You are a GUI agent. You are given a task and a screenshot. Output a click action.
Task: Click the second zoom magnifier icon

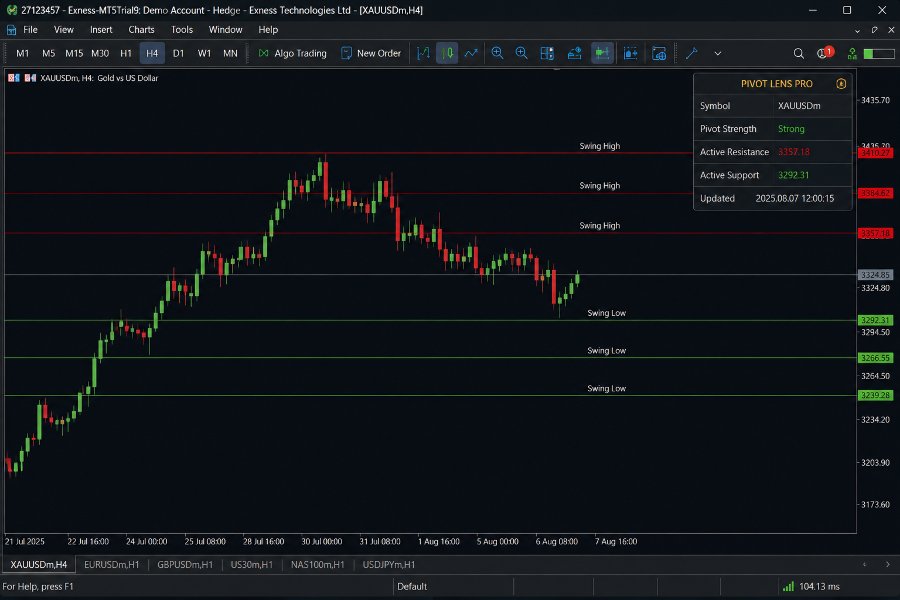[x=522, y=53]
